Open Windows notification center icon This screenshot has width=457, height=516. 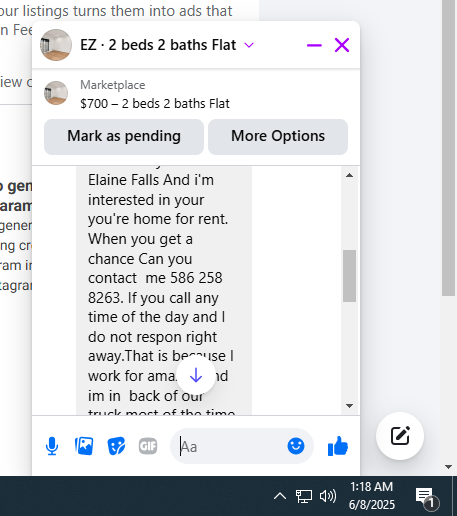point(426,497)
